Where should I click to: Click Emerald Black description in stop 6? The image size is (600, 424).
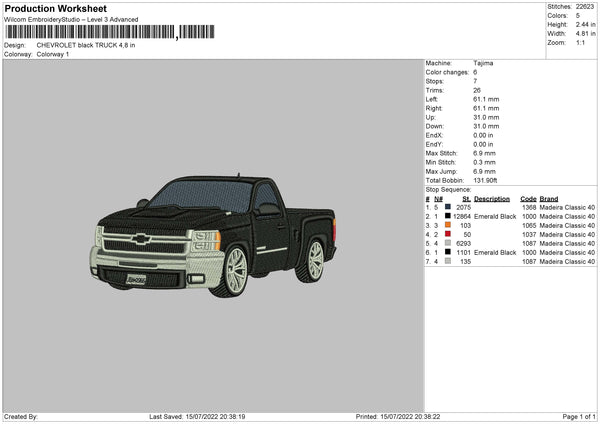coord(495,253)
